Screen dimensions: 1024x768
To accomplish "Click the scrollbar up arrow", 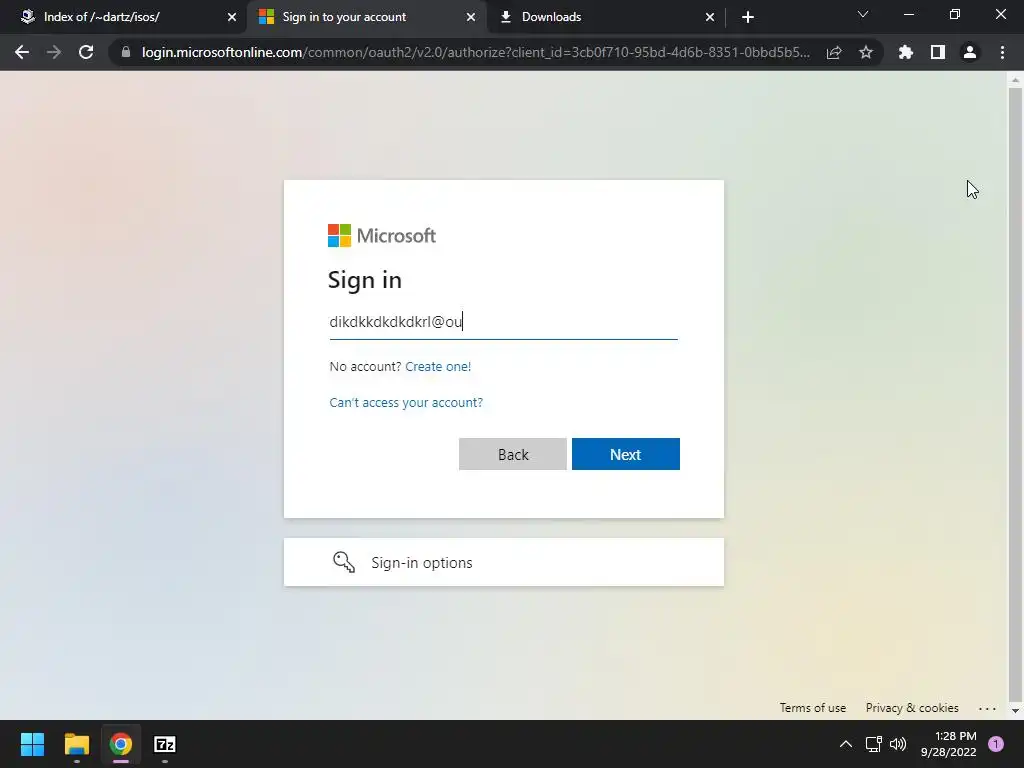I will pos(1015,80).
